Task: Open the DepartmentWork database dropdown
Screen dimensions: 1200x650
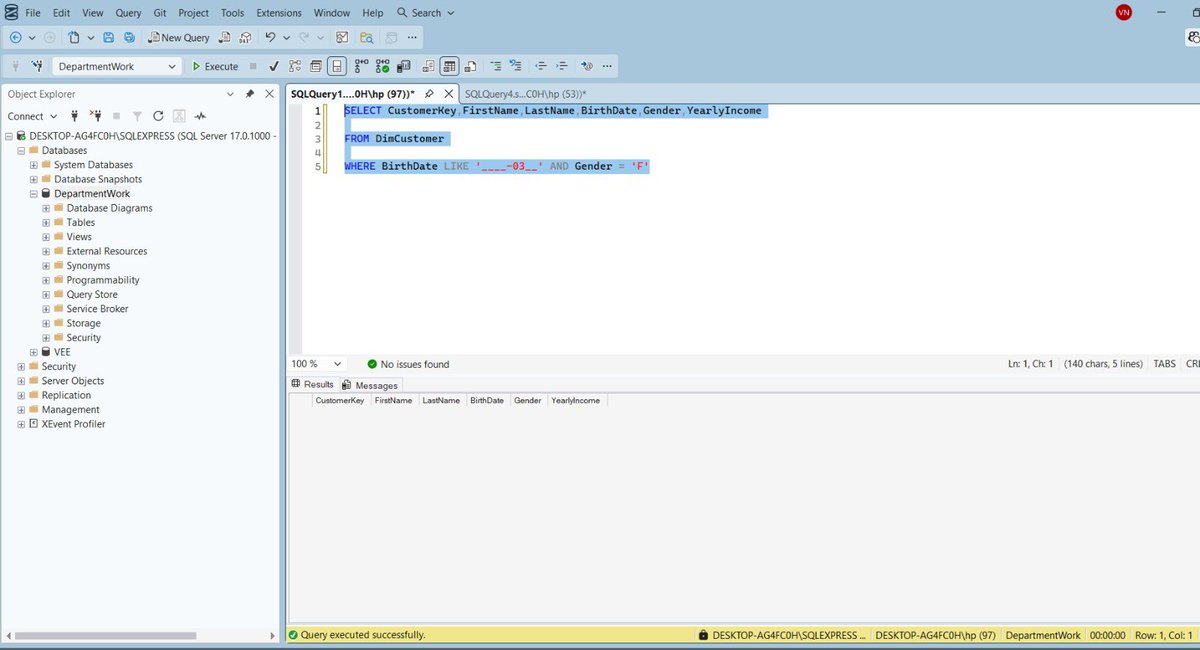Action: pyautogui.click(x=172, y=67)
